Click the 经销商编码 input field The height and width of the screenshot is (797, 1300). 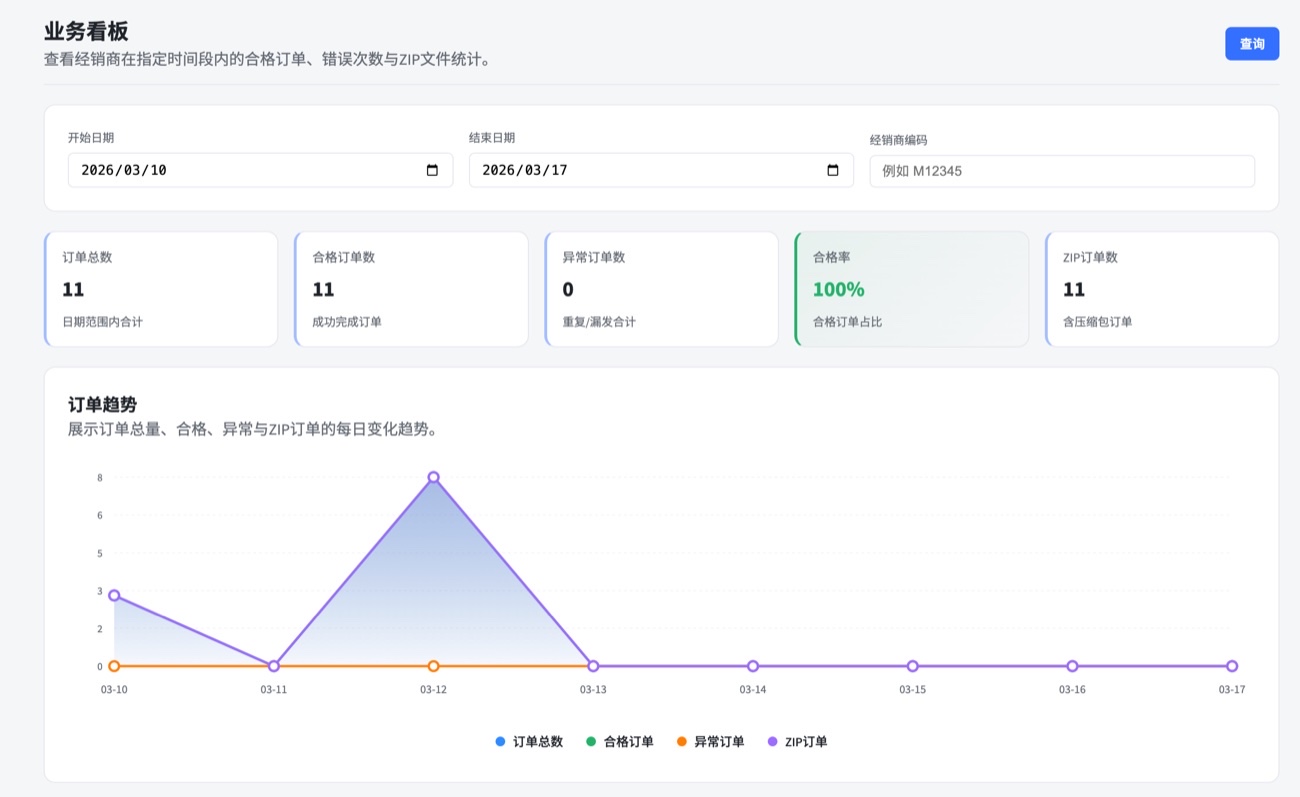[1062, 171]
